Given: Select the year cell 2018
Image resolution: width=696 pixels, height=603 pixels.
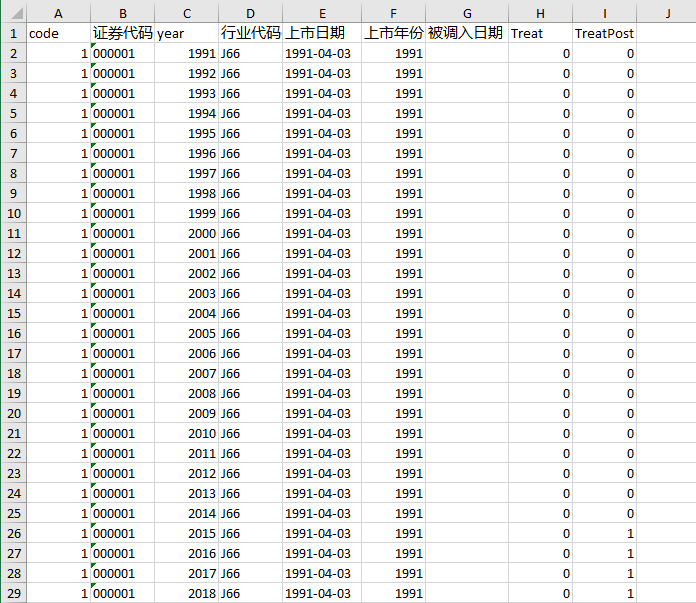Looking at the screenshot, I should (x=186, y=593).
